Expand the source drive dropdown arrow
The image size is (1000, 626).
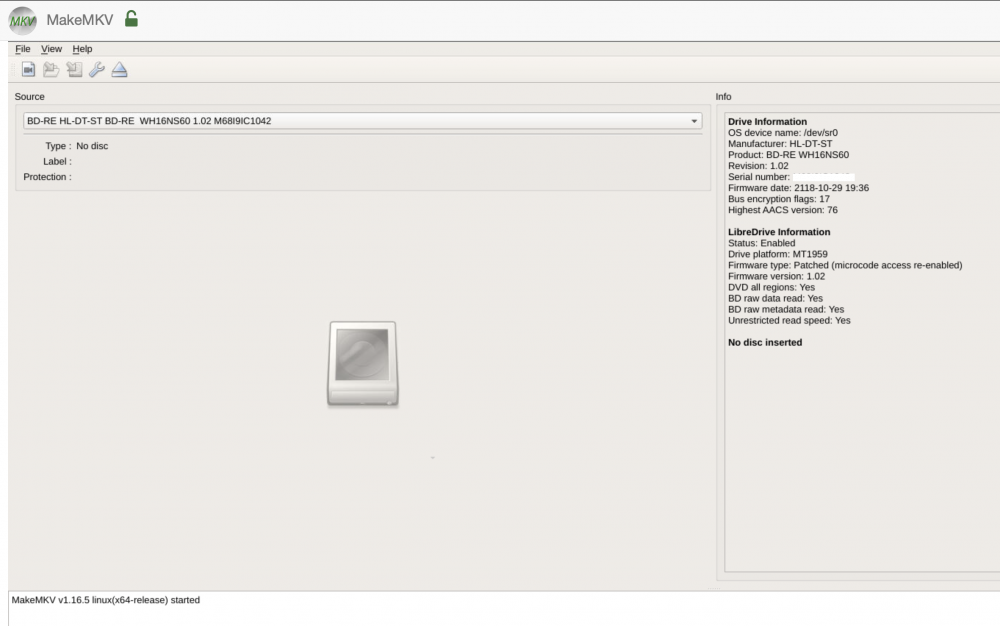(694, 121)
